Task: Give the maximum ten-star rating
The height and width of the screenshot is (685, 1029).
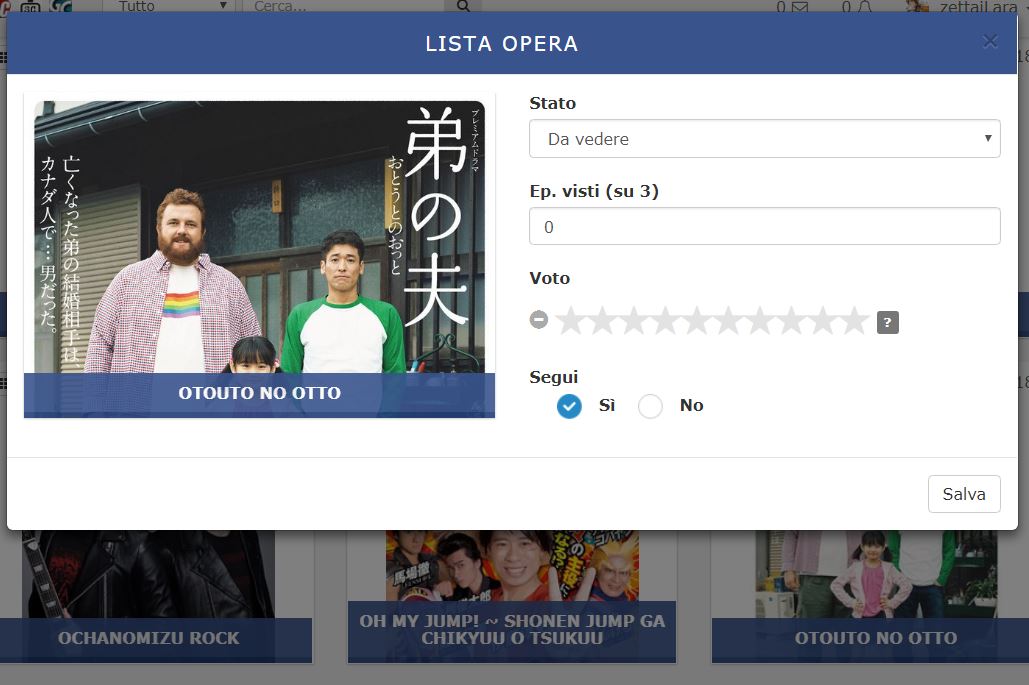Action: click(854, 321)
